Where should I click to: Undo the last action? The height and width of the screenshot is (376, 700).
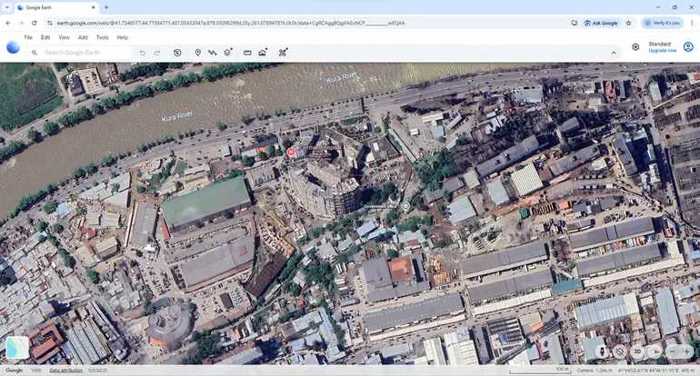click(x=142, y=53)
